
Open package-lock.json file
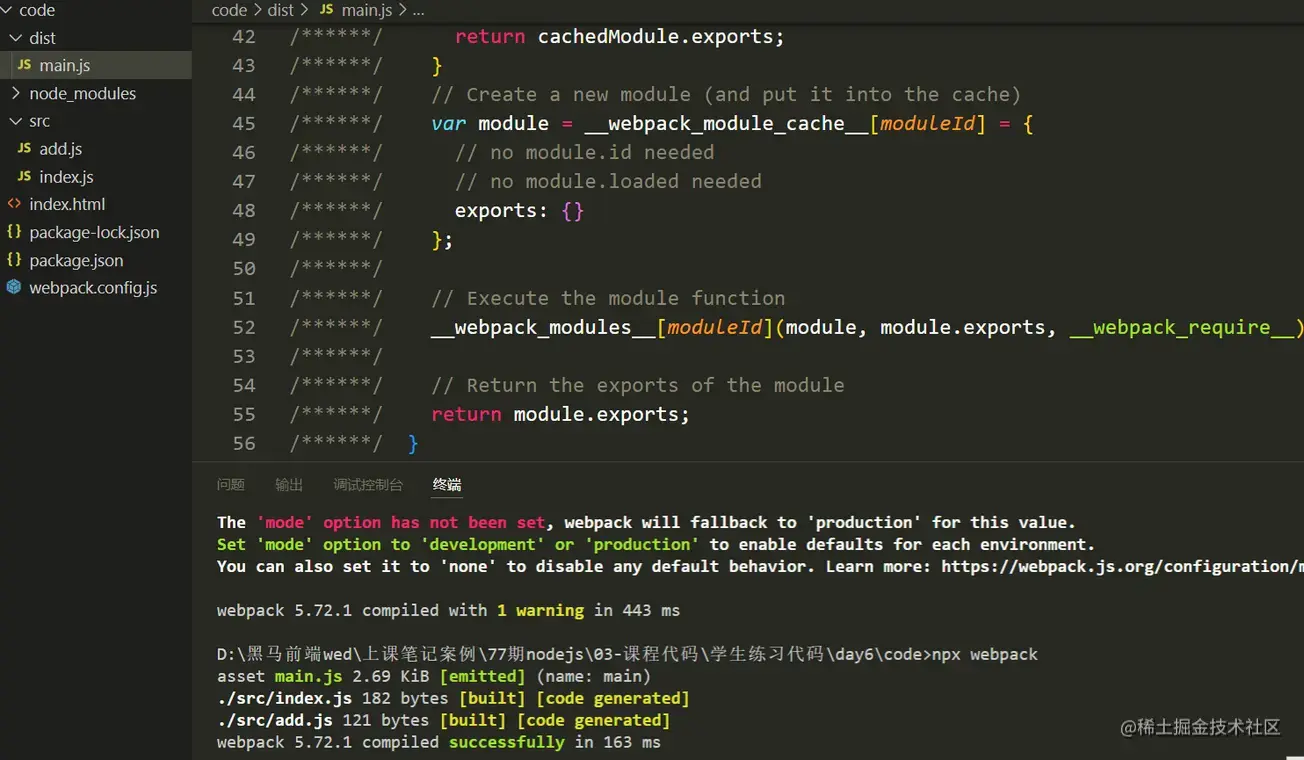click(x=95, y=232)
